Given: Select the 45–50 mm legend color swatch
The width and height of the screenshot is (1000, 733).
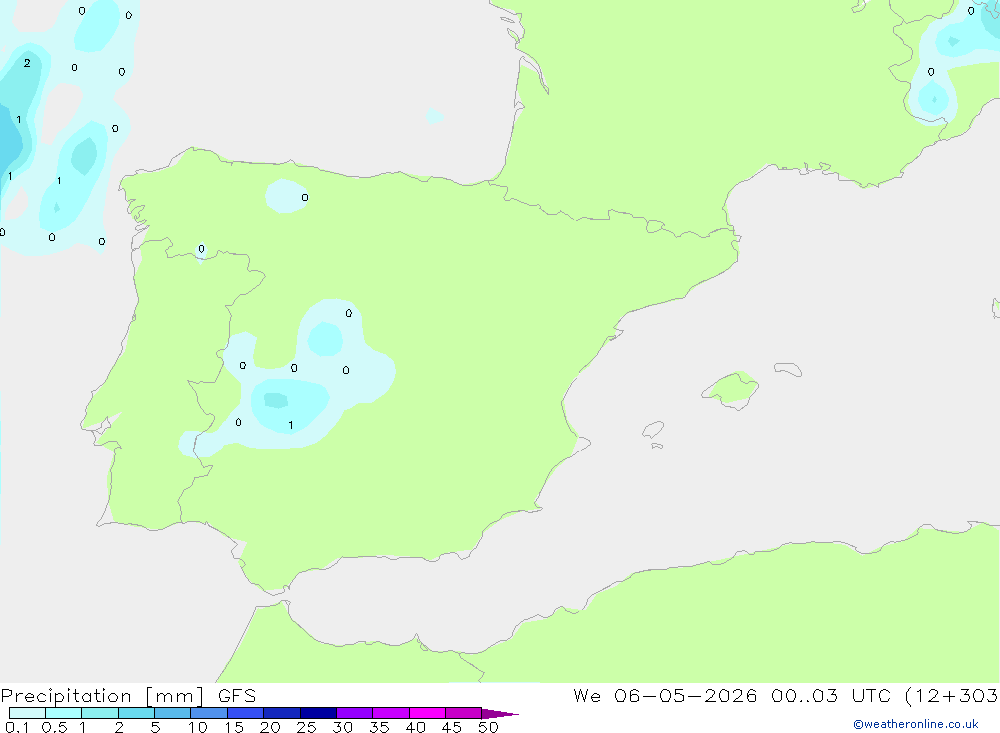Looking at the screenshot, I should pos(464,713).
